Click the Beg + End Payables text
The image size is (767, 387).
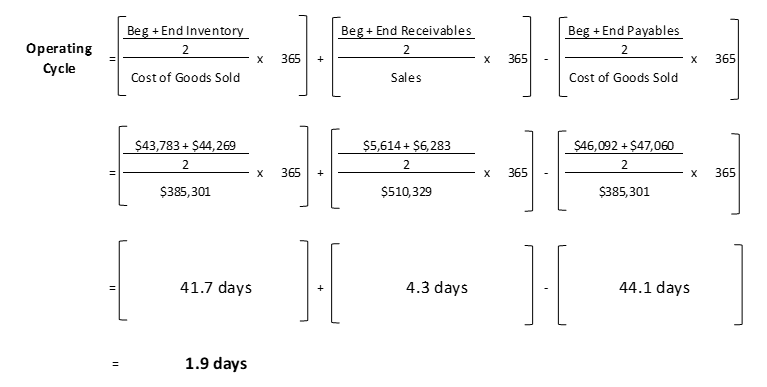pyautogui.click(x=623, y=31)
